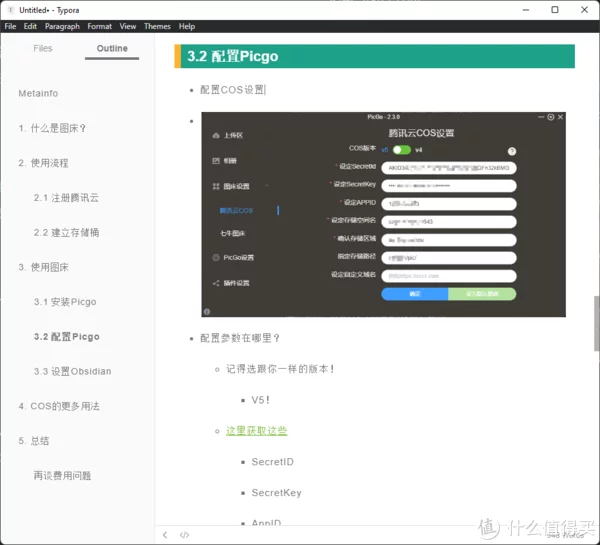The image size is (600, 545).
Task: Select 七牛图床 in PicGo sidebar
Action: pyautogui.click(x=233, y=233)
